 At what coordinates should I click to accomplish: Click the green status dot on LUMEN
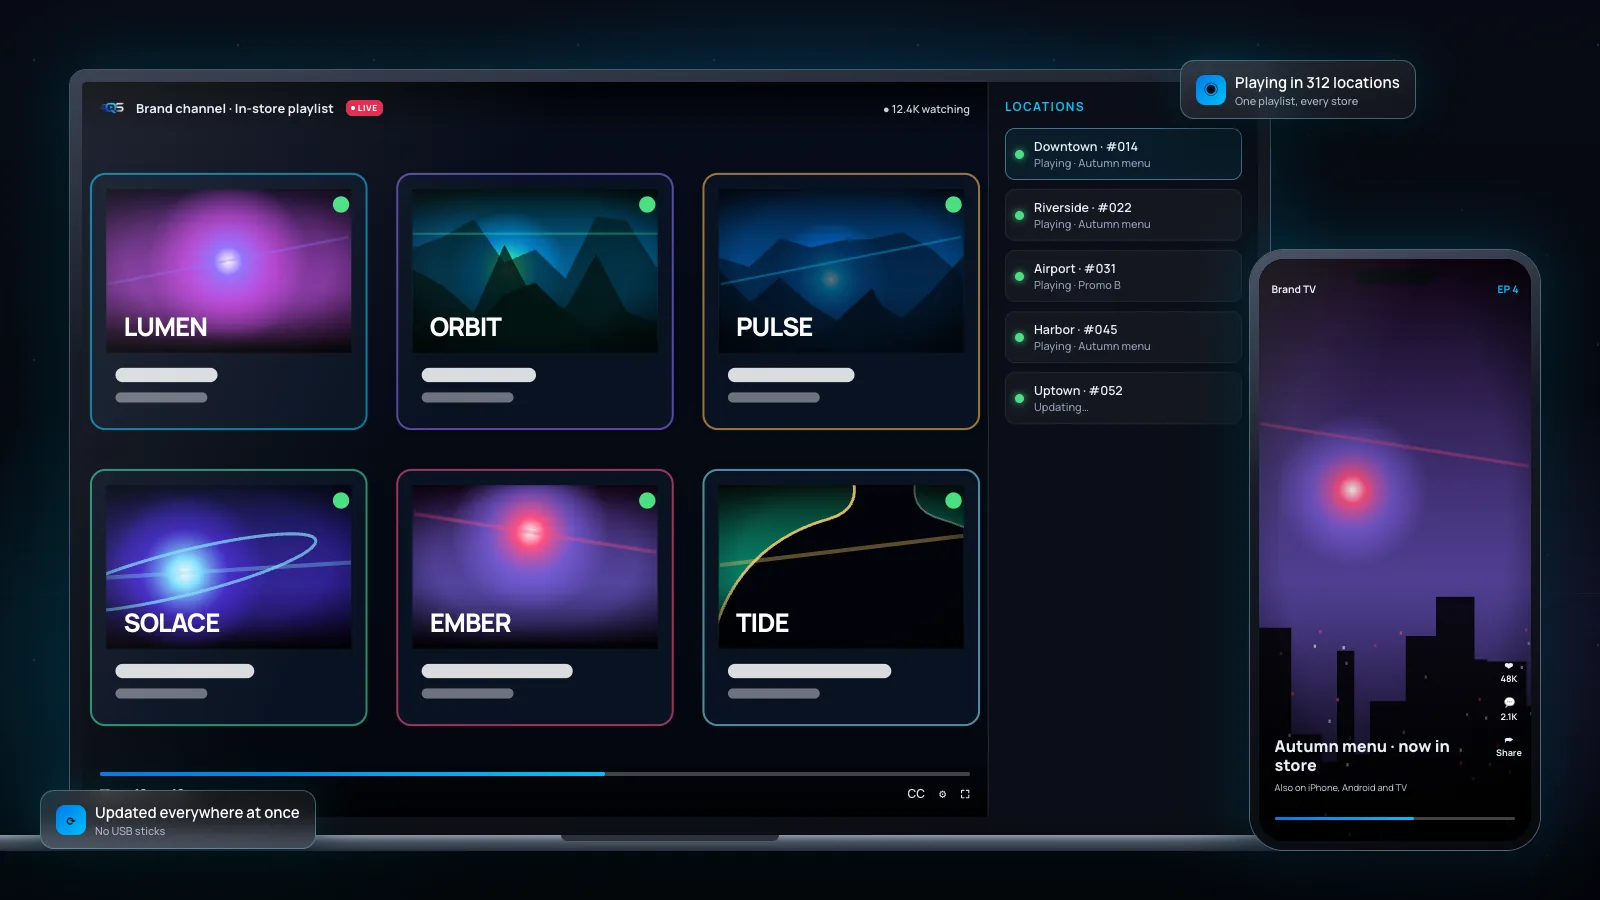341,204
